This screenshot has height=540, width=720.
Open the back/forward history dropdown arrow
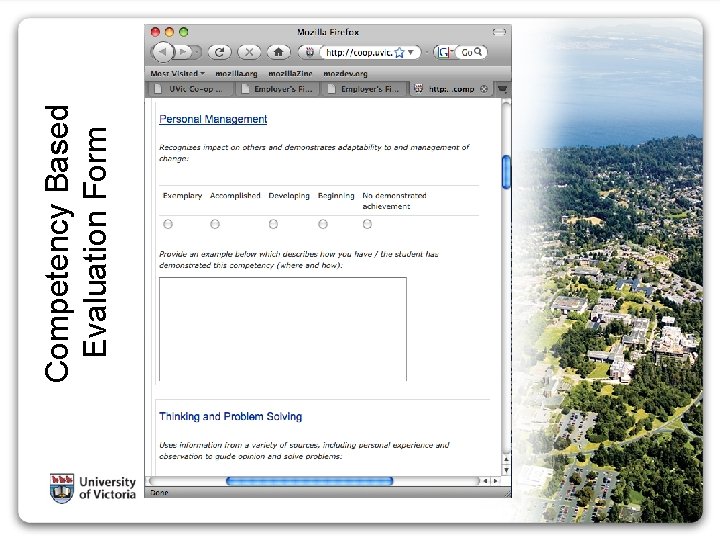tap(197, 52)
